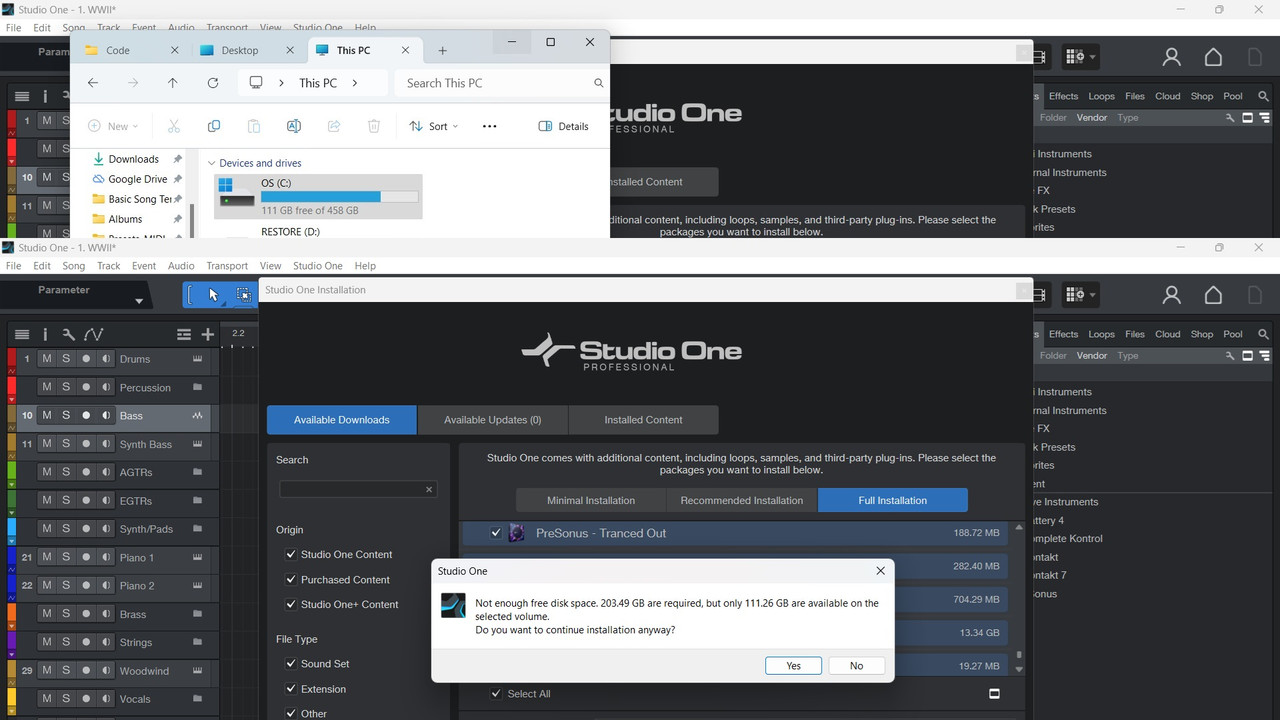The image size is (1280, 720).
Task: Toggle the Details pane in File Explorer
Action: (563, 126)
